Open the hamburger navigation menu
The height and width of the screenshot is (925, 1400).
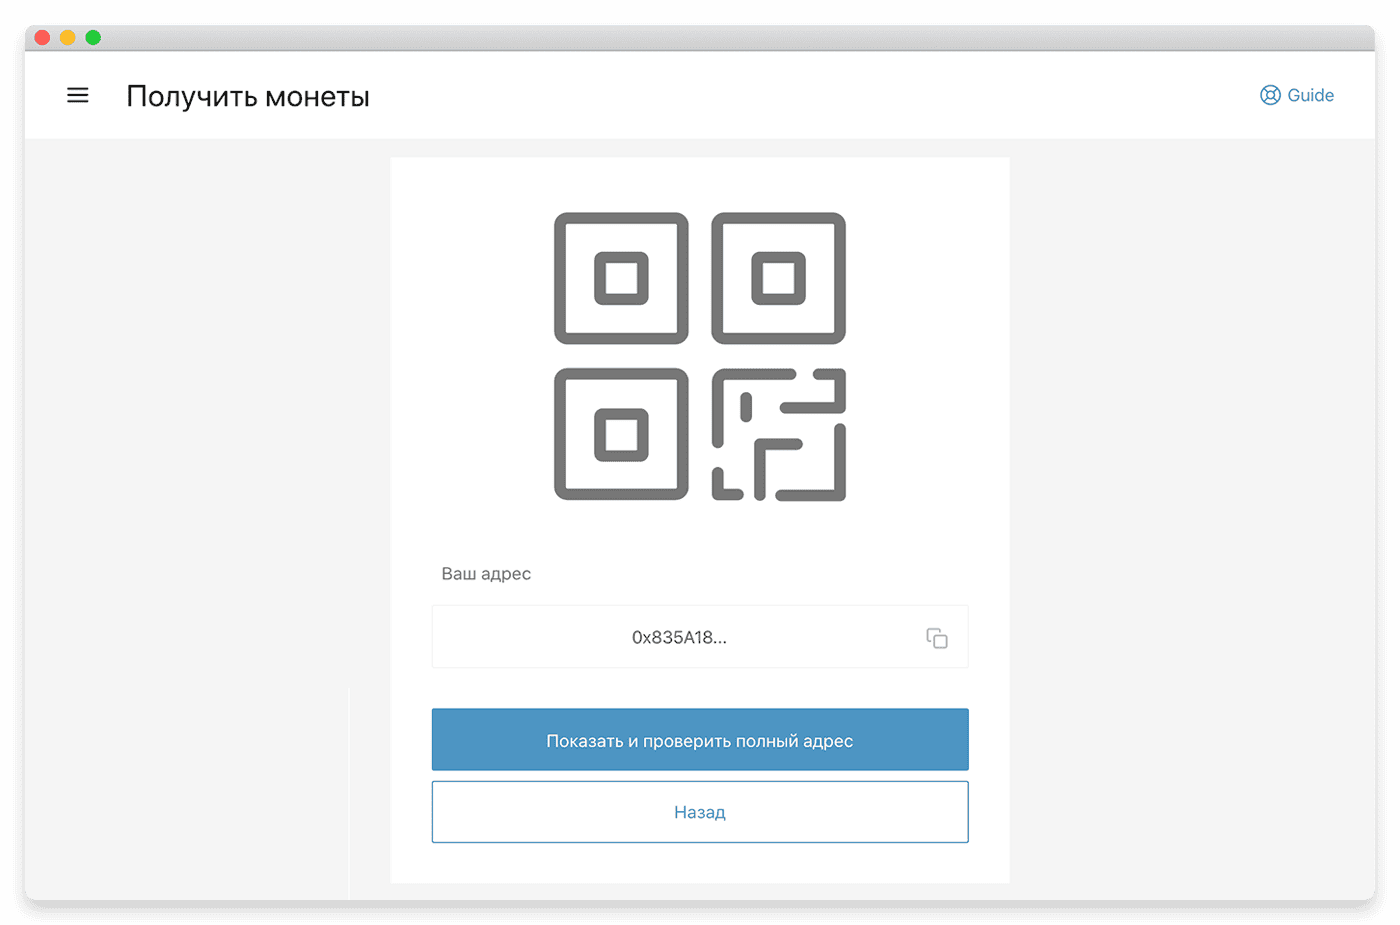[78, 95]
